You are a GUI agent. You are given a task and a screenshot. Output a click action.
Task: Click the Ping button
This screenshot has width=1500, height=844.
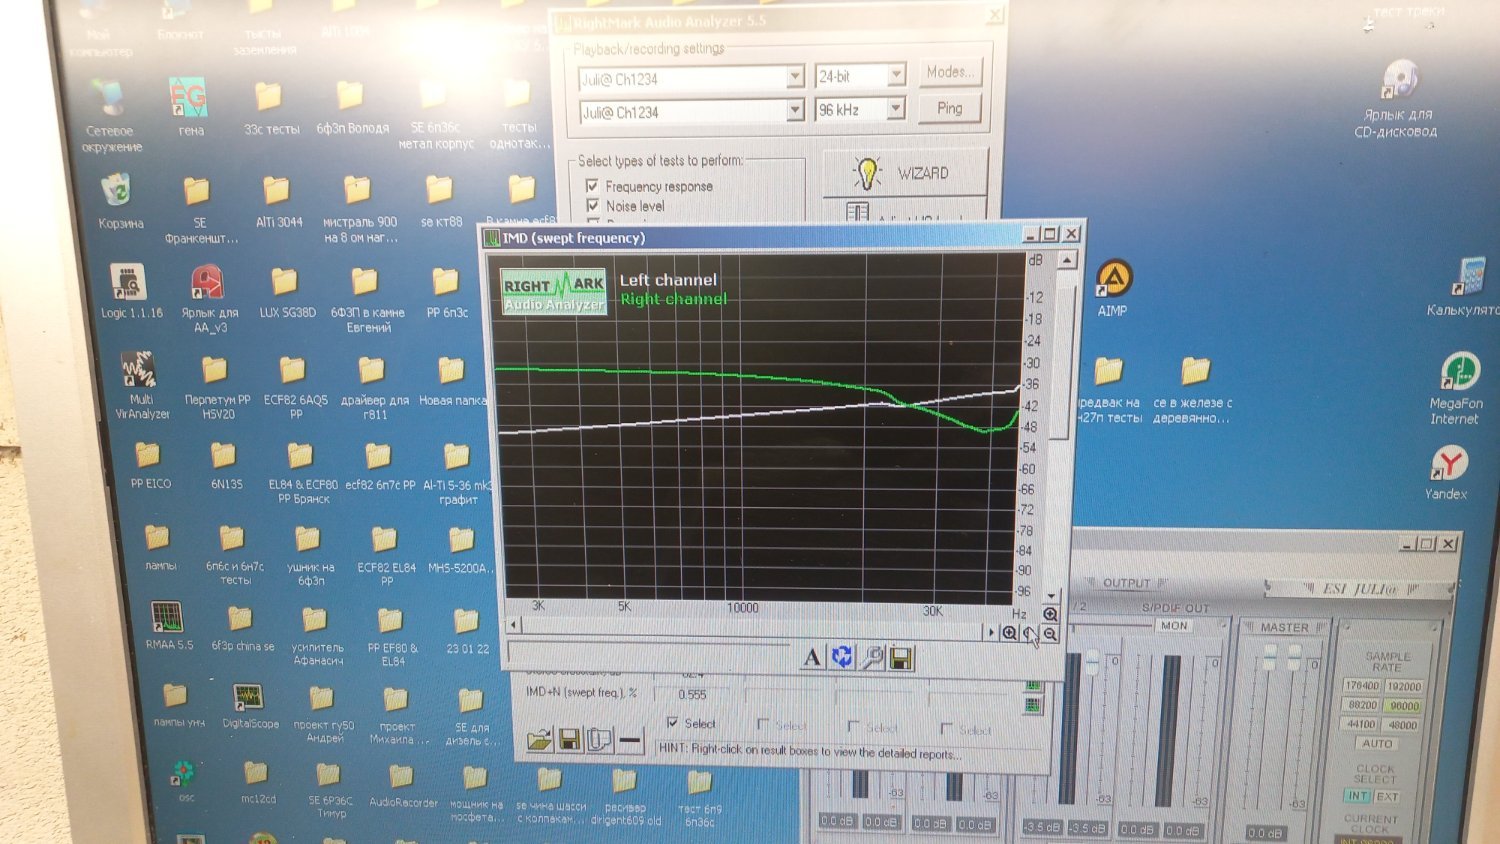[x=949, y=108]
